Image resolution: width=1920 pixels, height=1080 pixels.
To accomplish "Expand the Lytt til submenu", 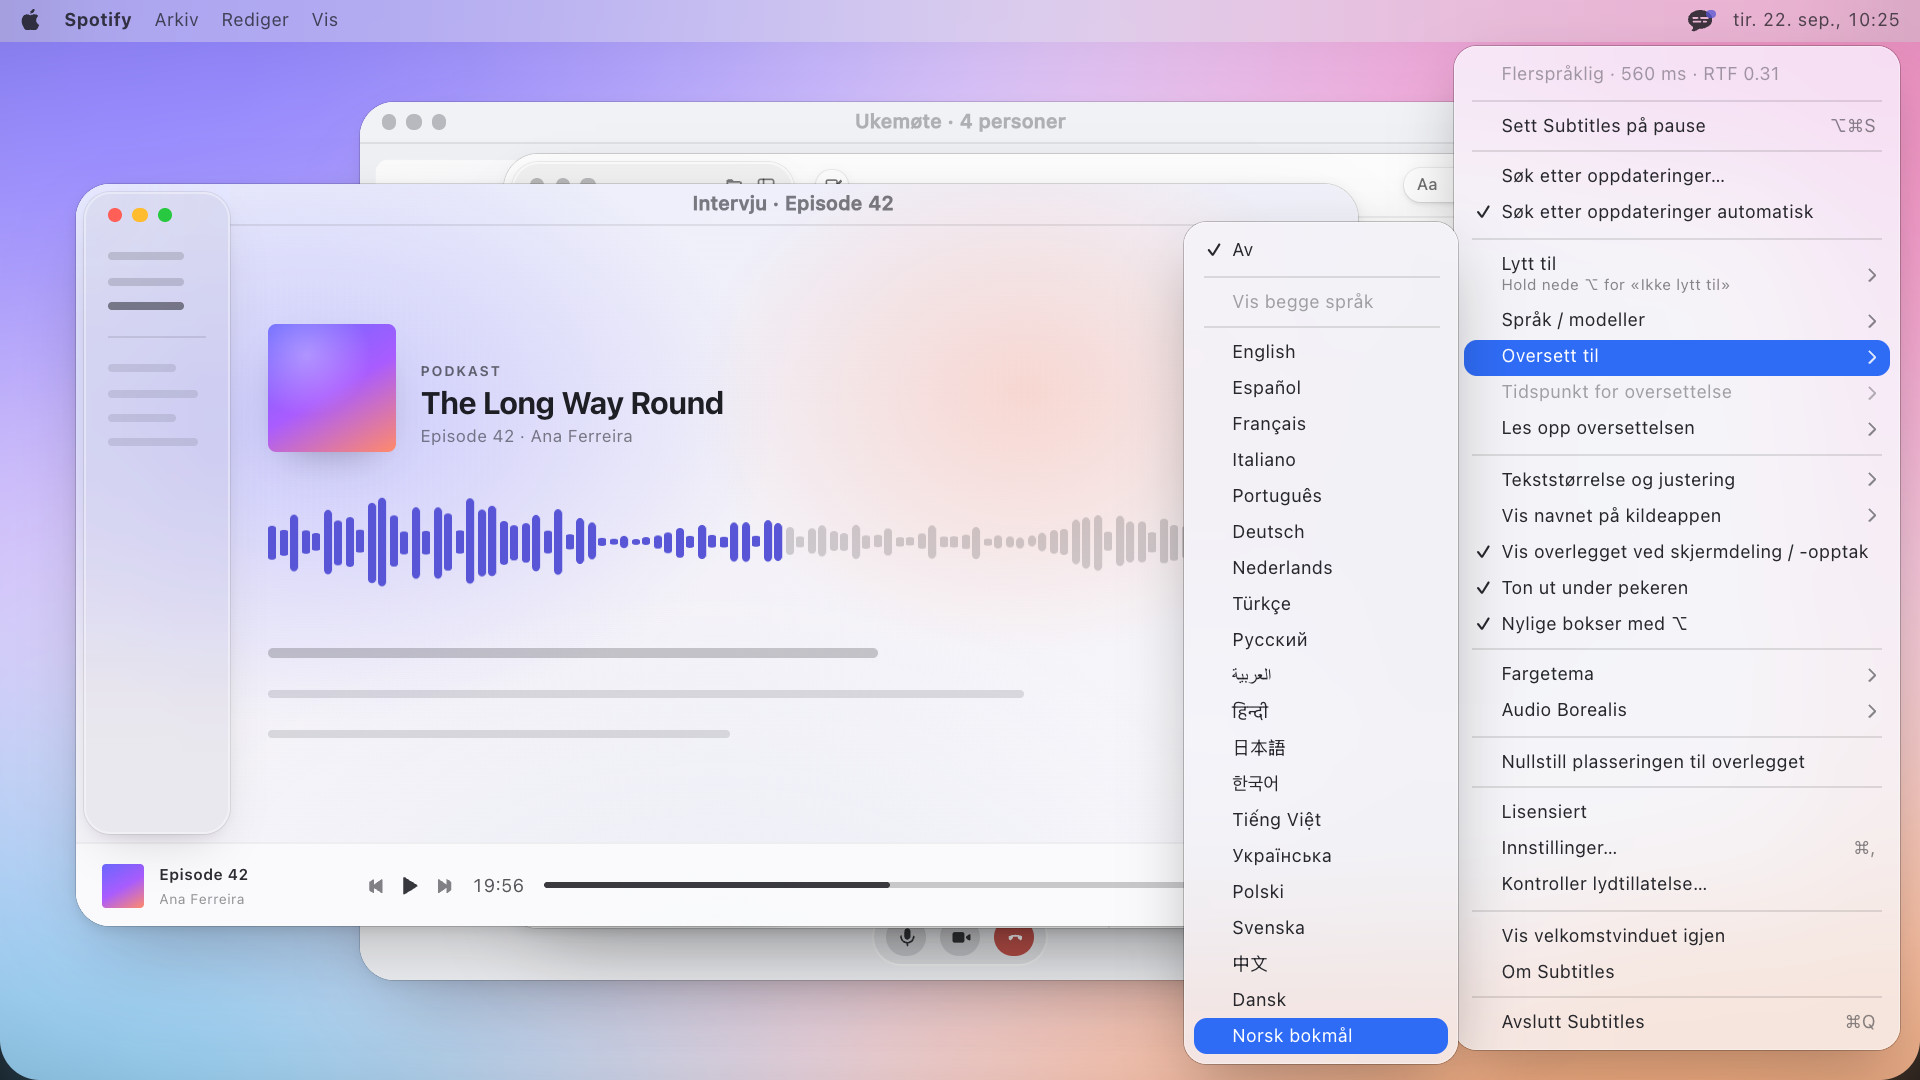I will click(x=1676, y=274).
